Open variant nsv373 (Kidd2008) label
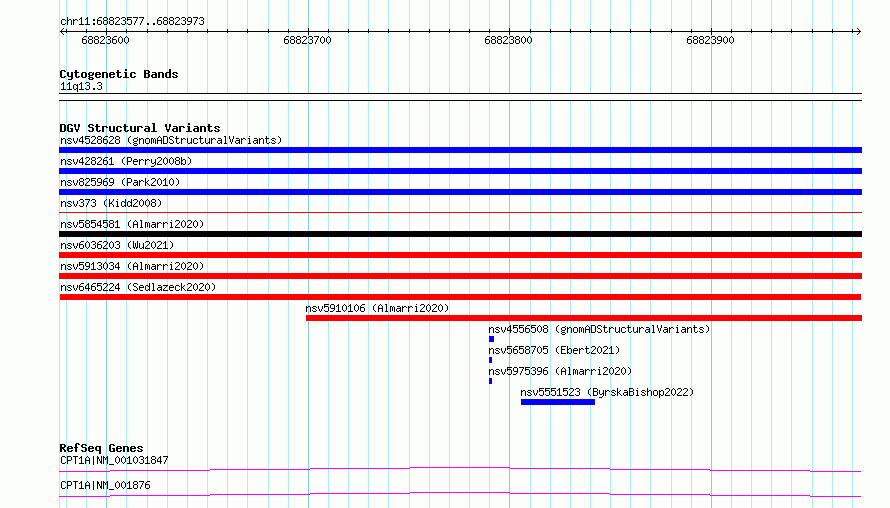Viewport: 890px width, 508px height. pyautogui.click(x=111, y=203)
